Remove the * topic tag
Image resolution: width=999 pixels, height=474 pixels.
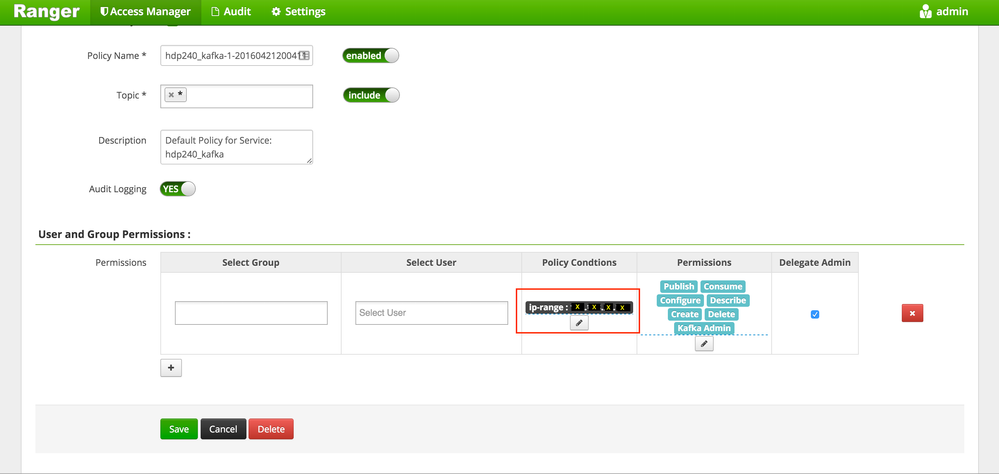coord(171,95)
